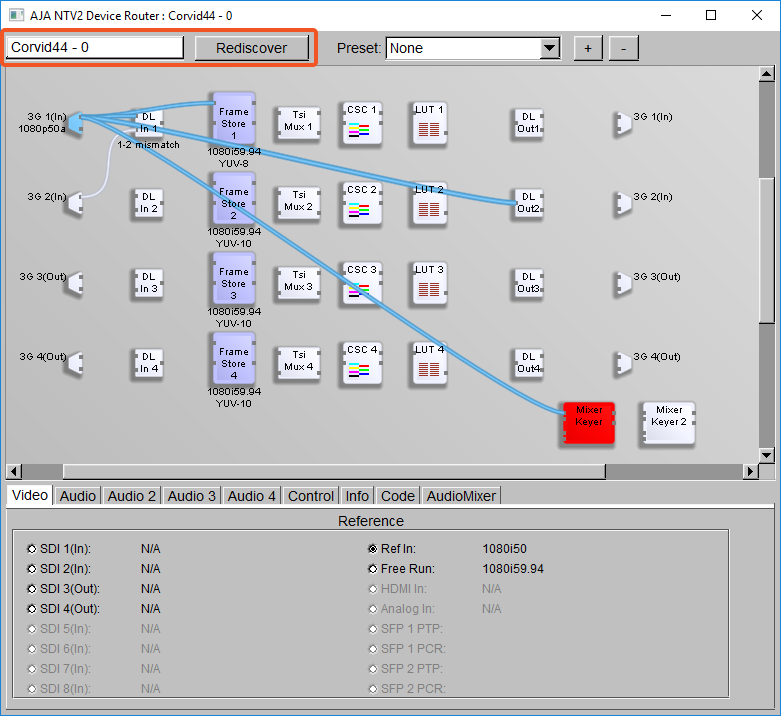Open the Preset dropdown list
The width and height of the screenshot is (781, 716).
[x=549, y=48]
